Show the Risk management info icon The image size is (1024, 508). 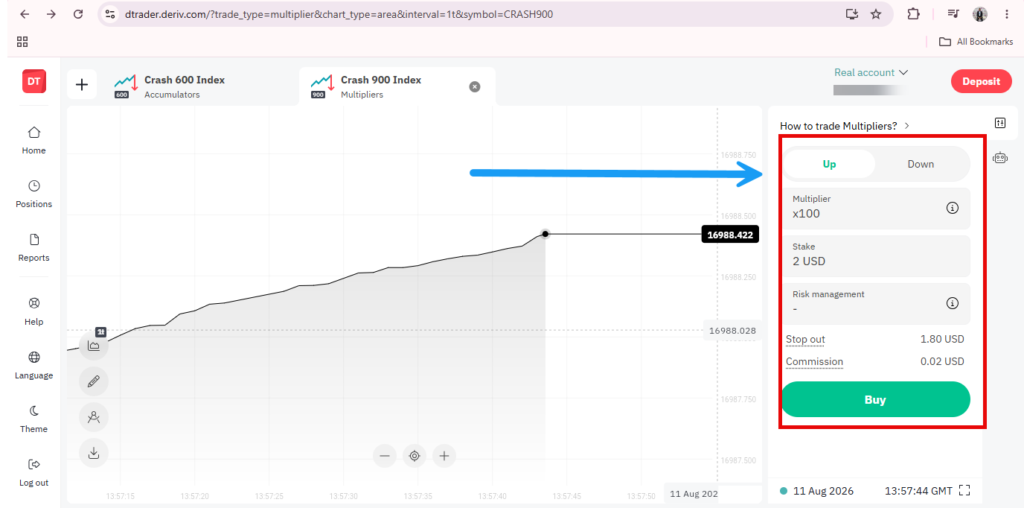click(x=952, y=303)
